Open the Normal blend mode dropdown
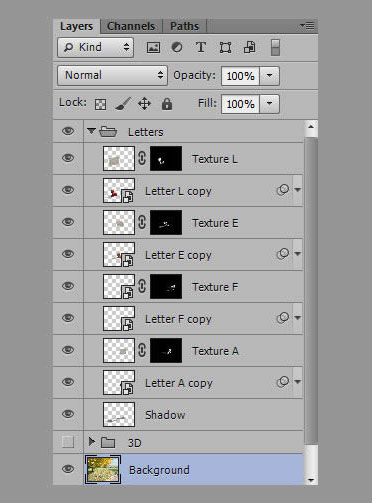This screenshot has height=503, width=372. pos(112,75)
